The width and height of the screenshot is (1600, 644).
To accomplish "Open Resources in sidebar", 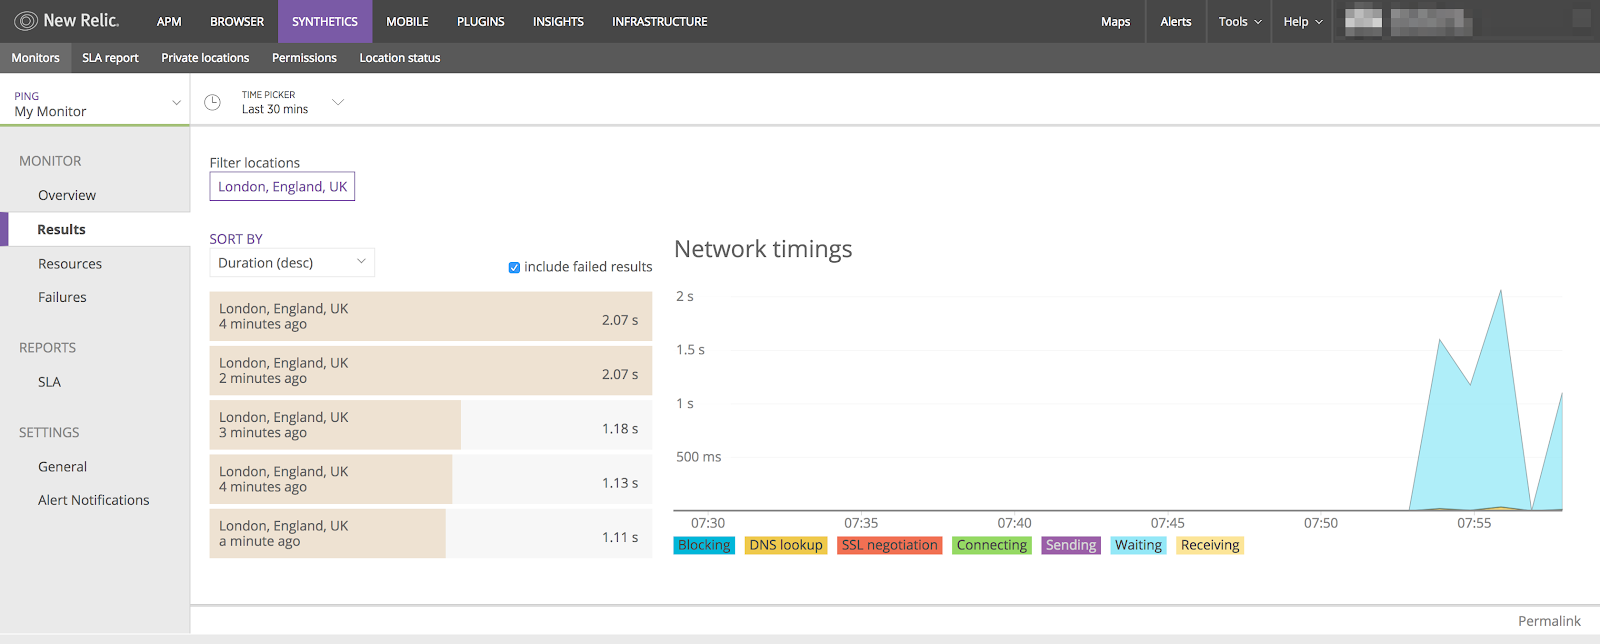I will tap(70, 264).
